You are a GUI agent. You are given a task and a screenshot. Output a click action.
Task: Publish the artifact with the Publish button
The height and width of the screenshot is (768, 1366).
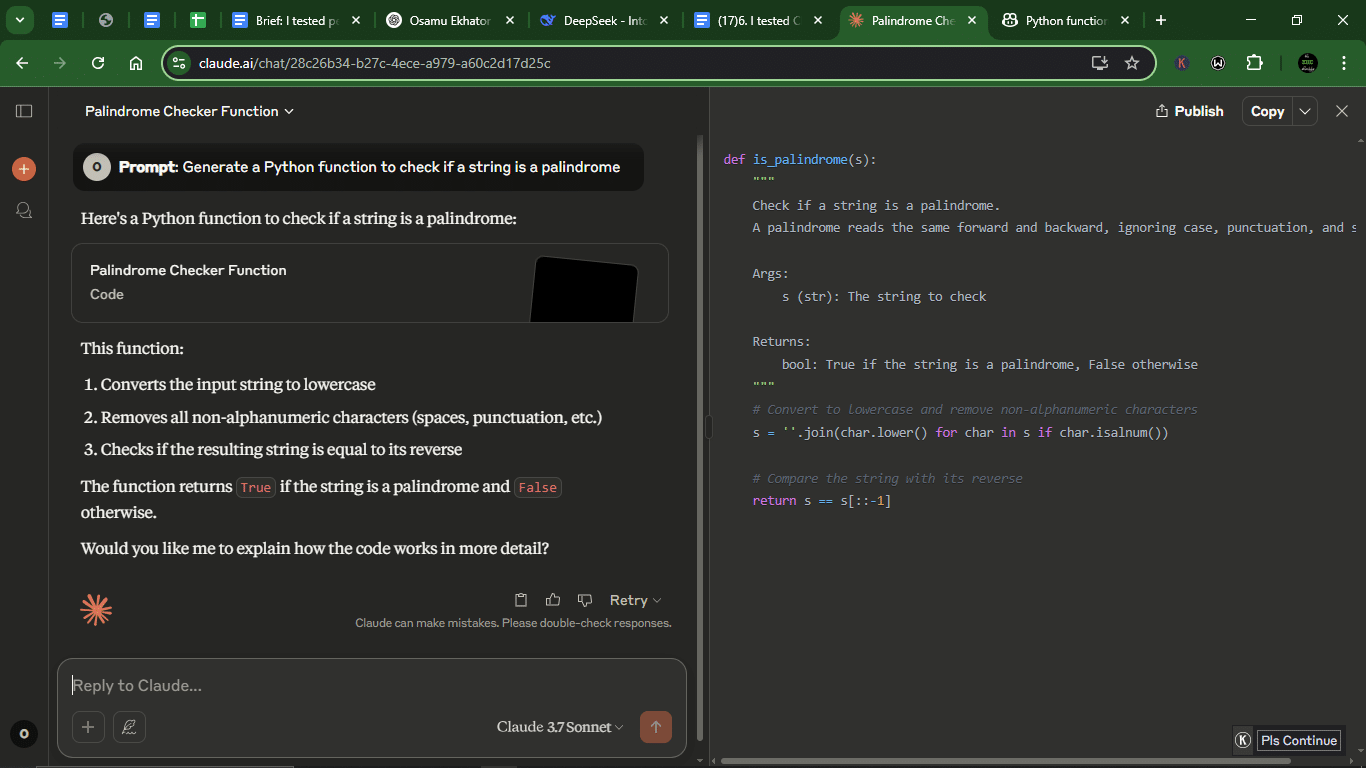click(x=1189, y=111)
